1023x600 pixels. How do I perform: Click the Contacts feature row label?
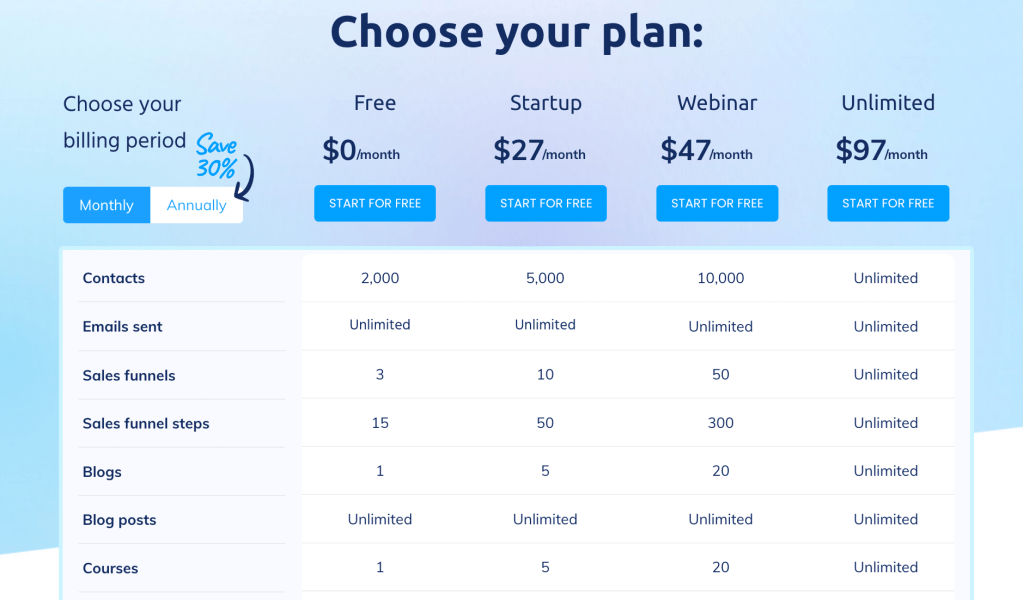pos(114,278)
